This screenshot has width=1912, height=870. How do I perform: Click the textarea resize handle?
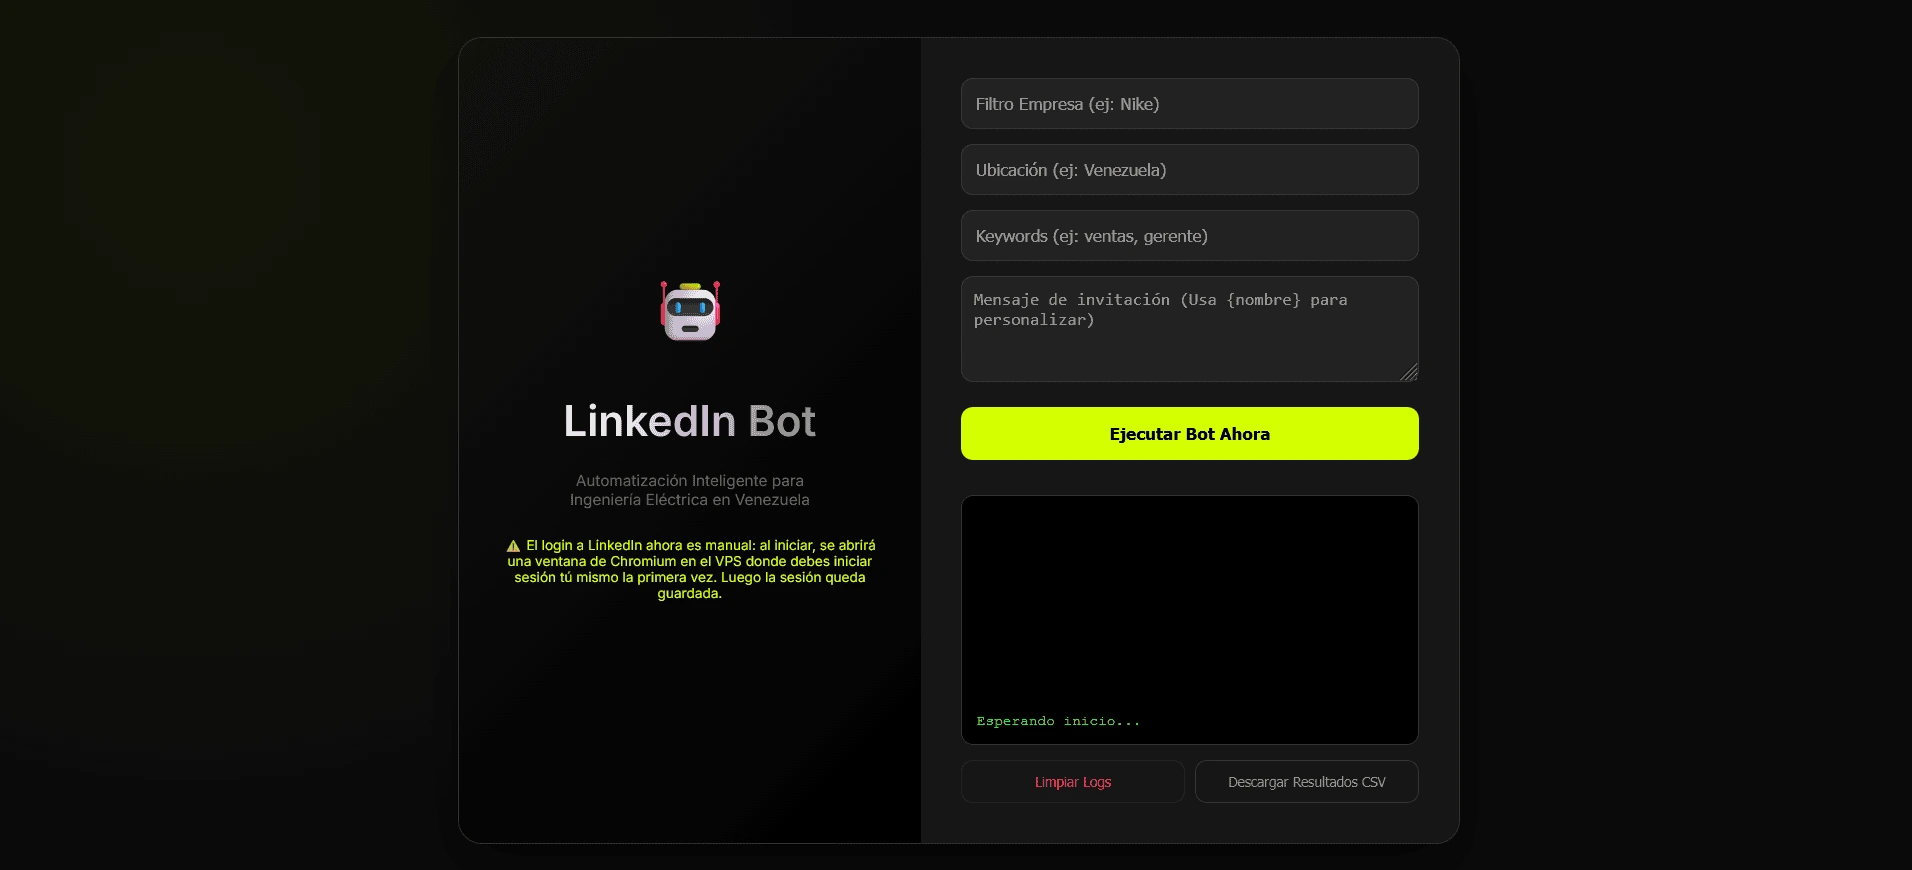(1409, 373)
